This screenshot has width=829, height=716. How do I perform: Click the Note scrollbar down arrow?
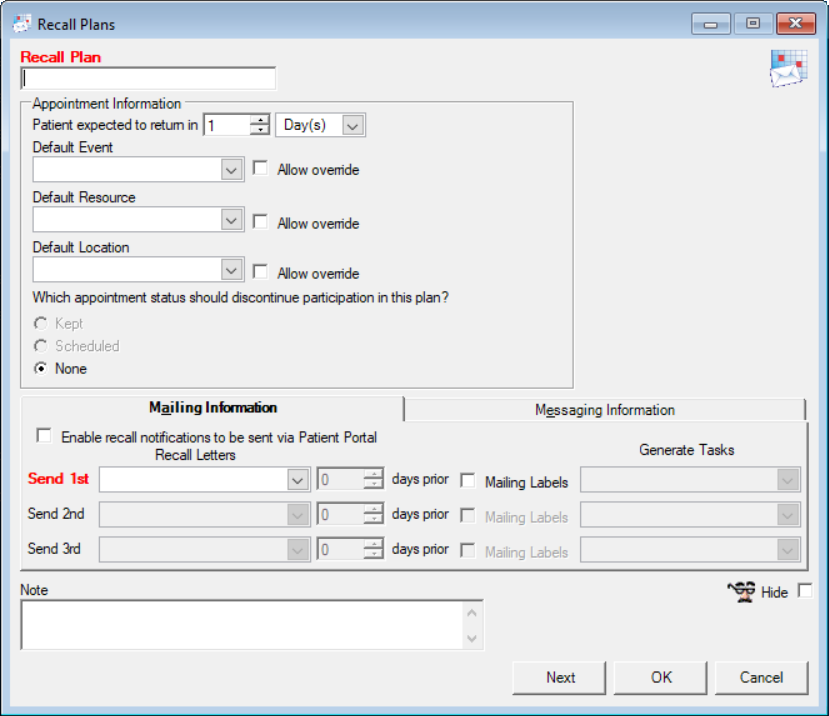click(x=472, y=638)
